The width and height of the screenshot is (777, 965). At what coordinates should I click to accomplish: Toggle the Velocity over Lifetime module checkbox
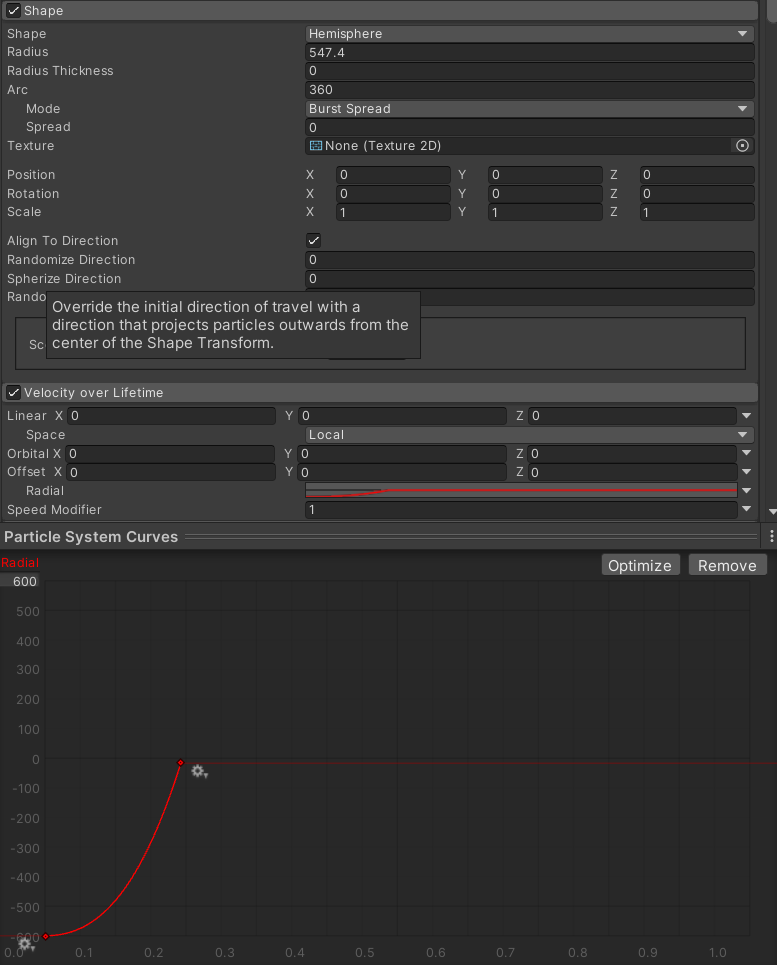pos(14,393)
